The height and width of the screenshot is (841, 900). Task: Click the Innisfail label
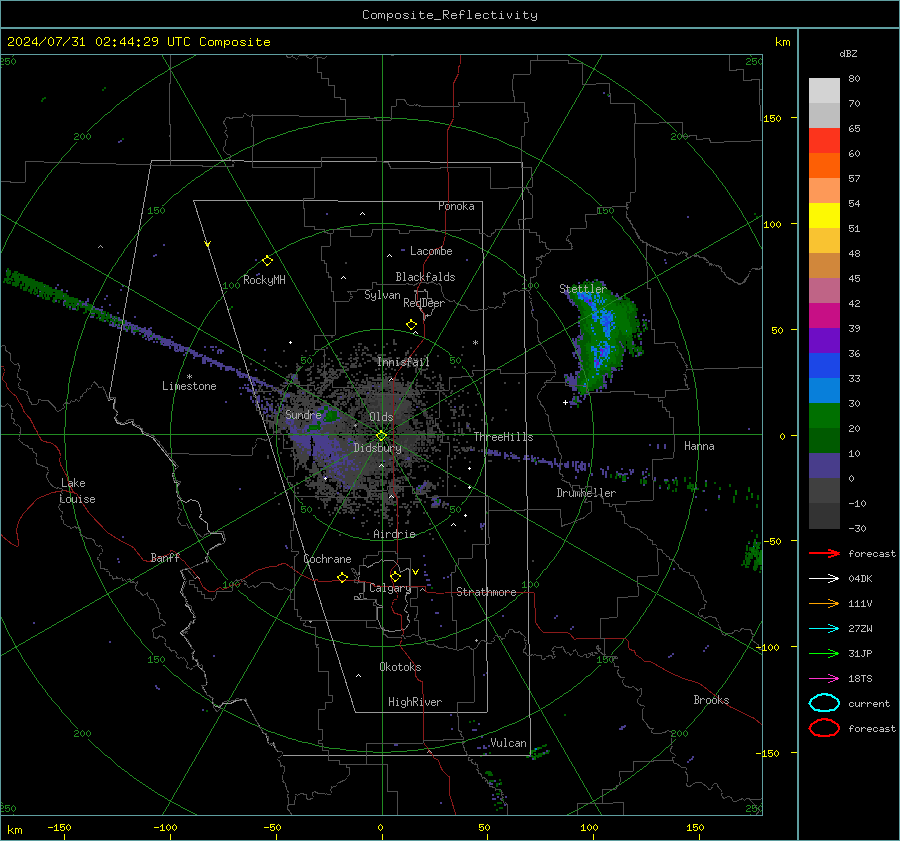tap(403, 362)
